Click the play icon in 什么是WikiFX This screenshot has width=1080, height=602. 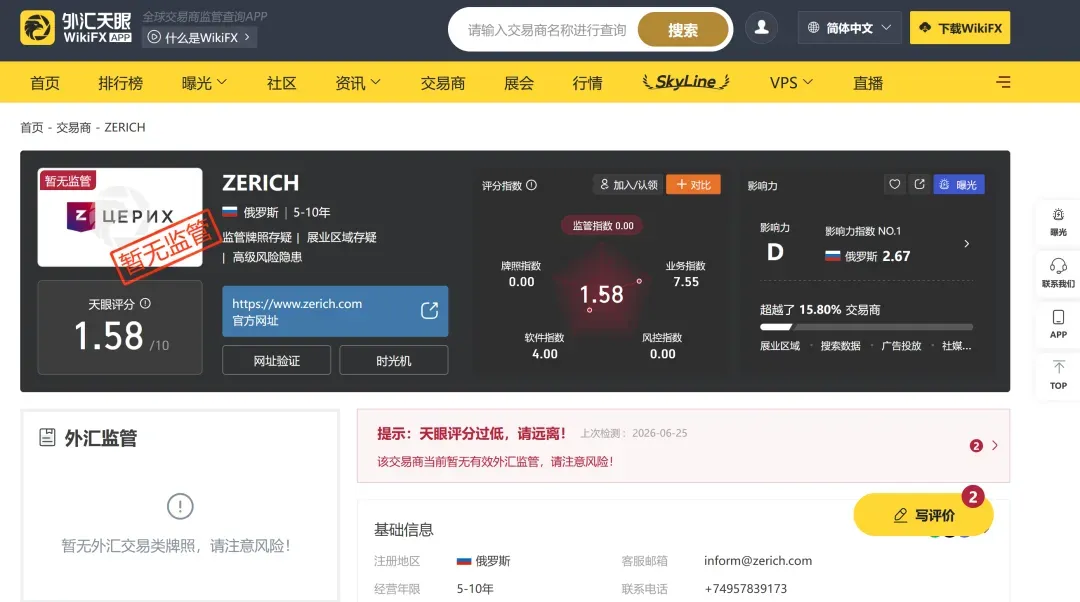pos(154,37)
